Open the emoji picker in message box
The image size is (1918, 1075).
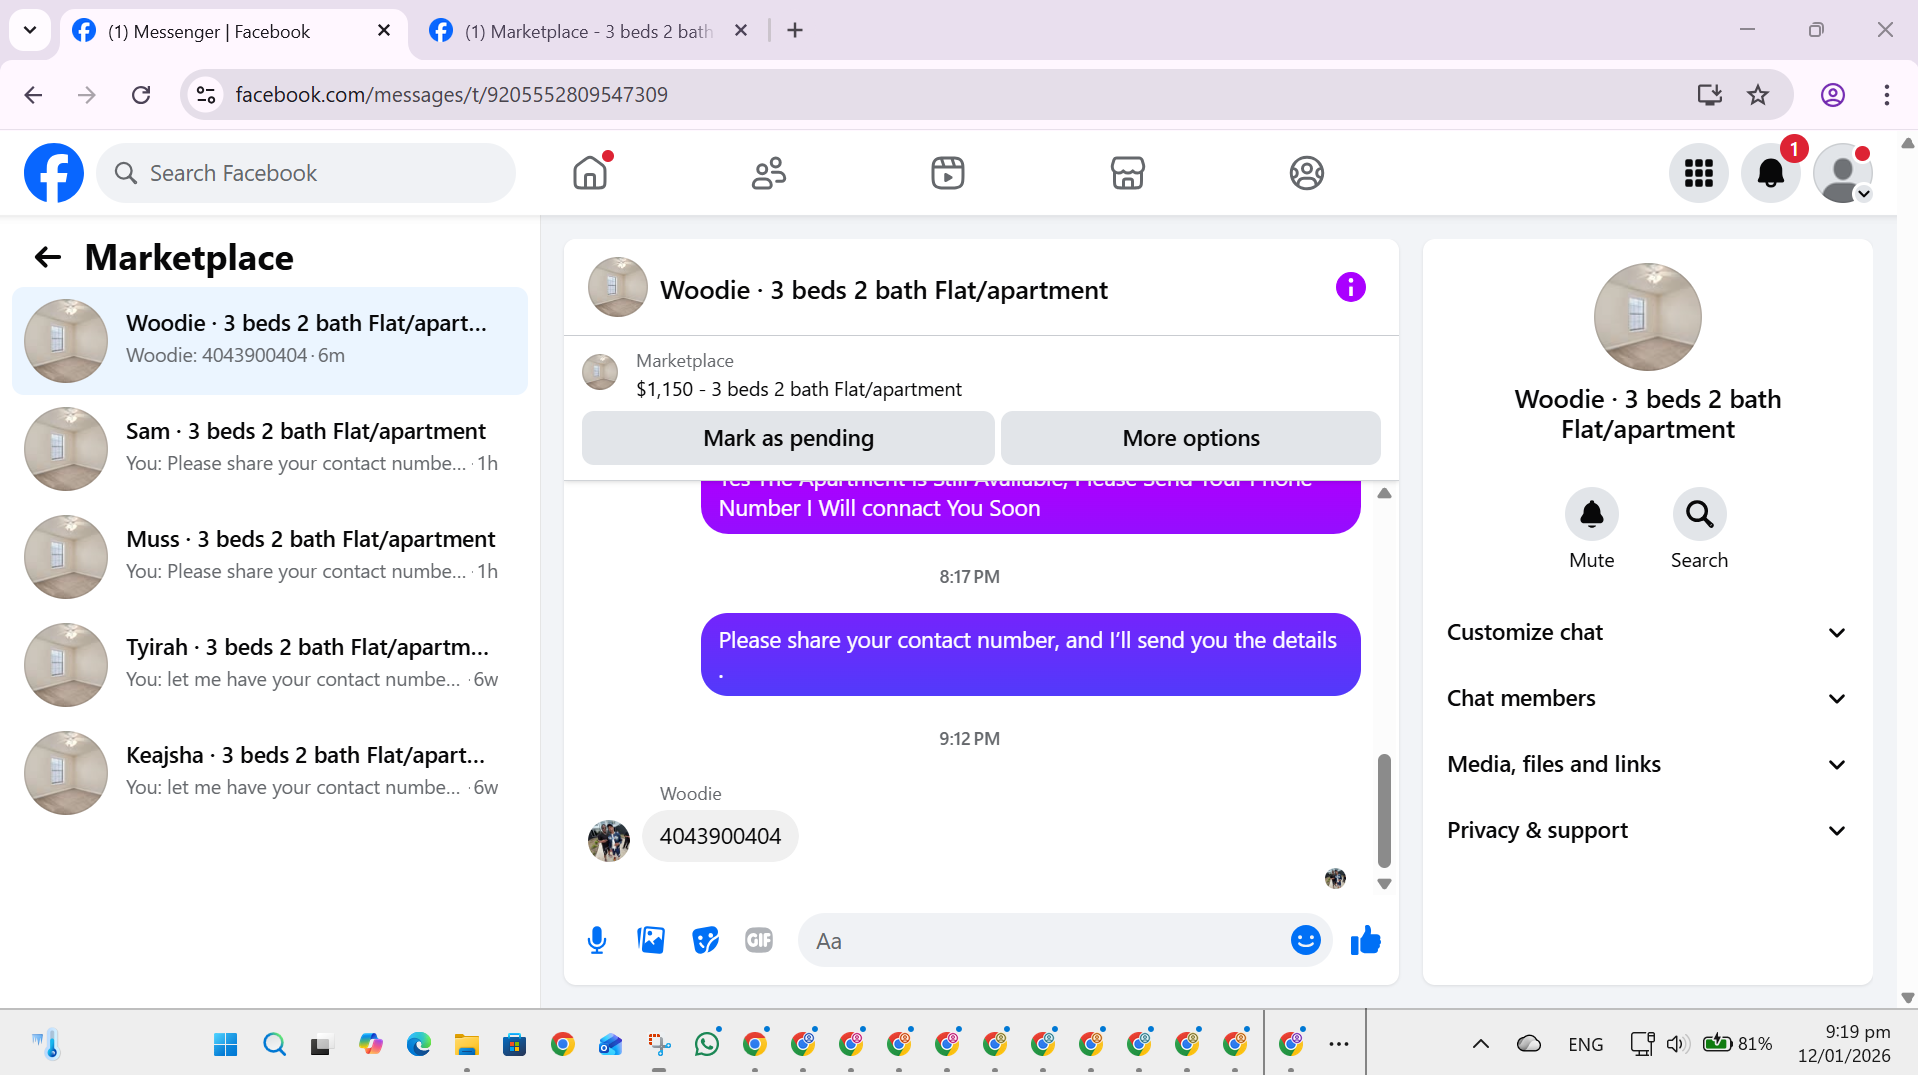1305,940
